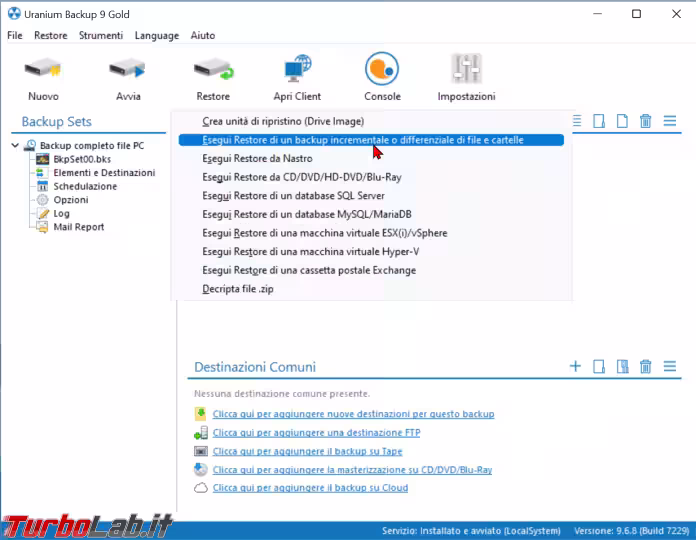Click the Backup Sets heading

click(56, 121)
